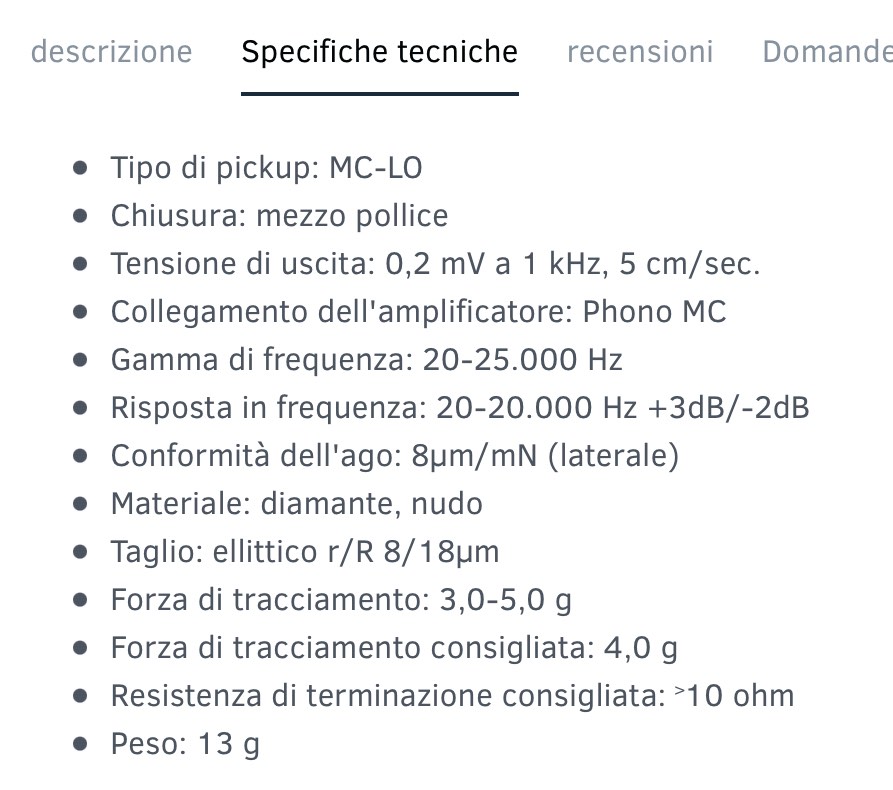Switch to the descrizione tab
The height and width of the screenshot is (790, 893).
pos(112,52)
